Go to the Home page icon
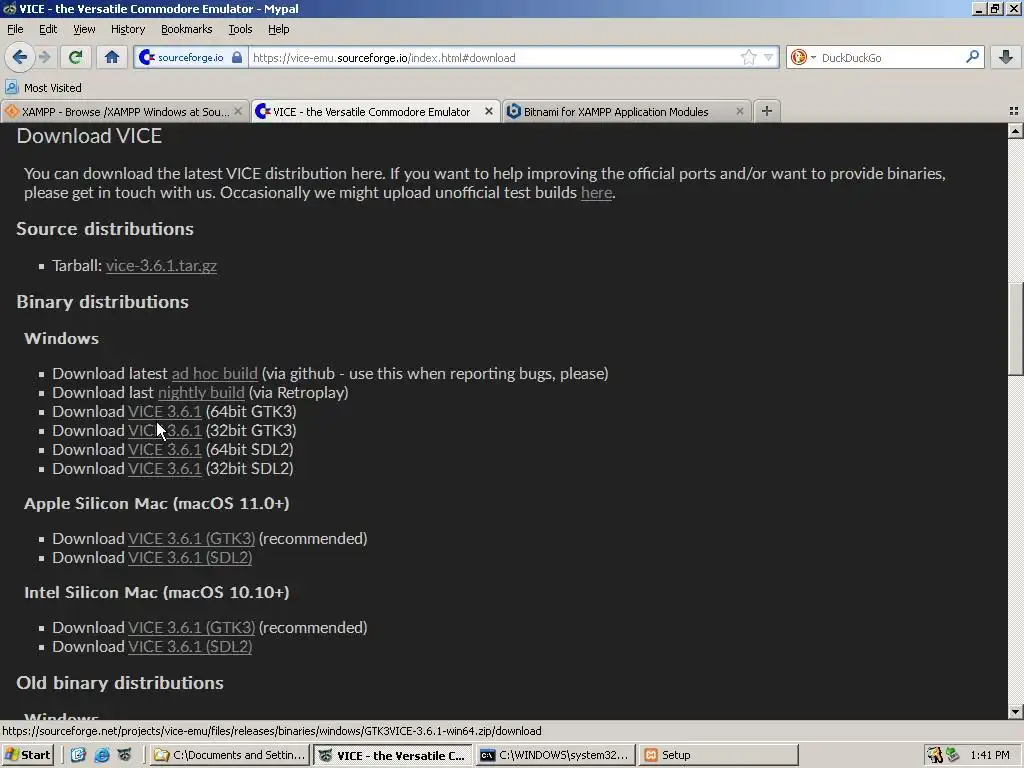Screen dimensions: 1024x768 112,57
